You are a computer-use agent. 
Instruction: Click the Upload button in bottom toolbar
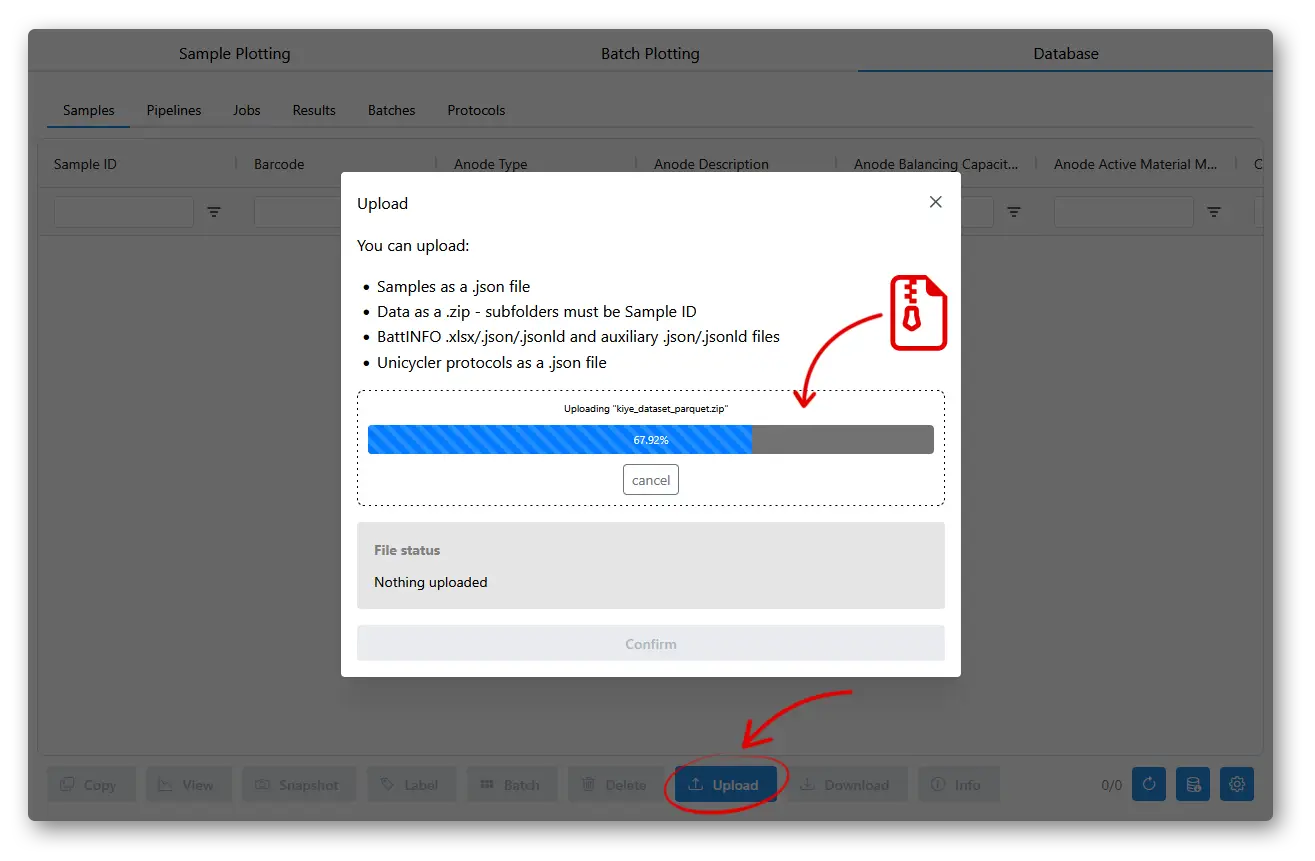[726, 785]
